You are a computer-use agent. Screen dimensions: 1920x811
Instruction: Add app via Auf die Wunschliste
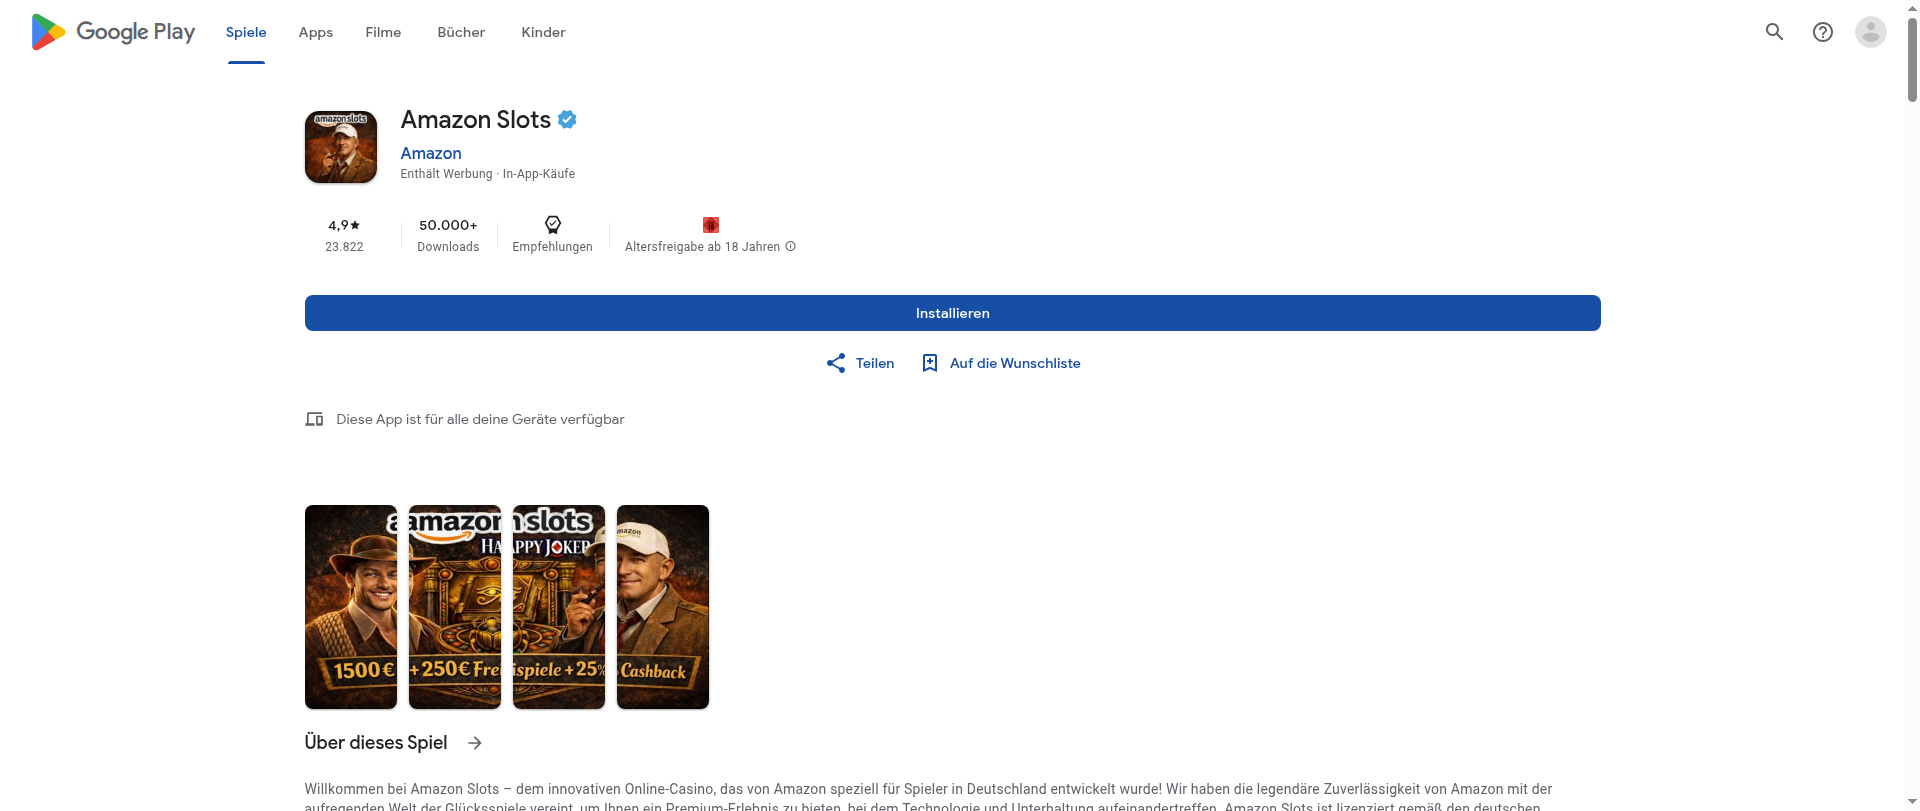click(x=1000, y=363)
